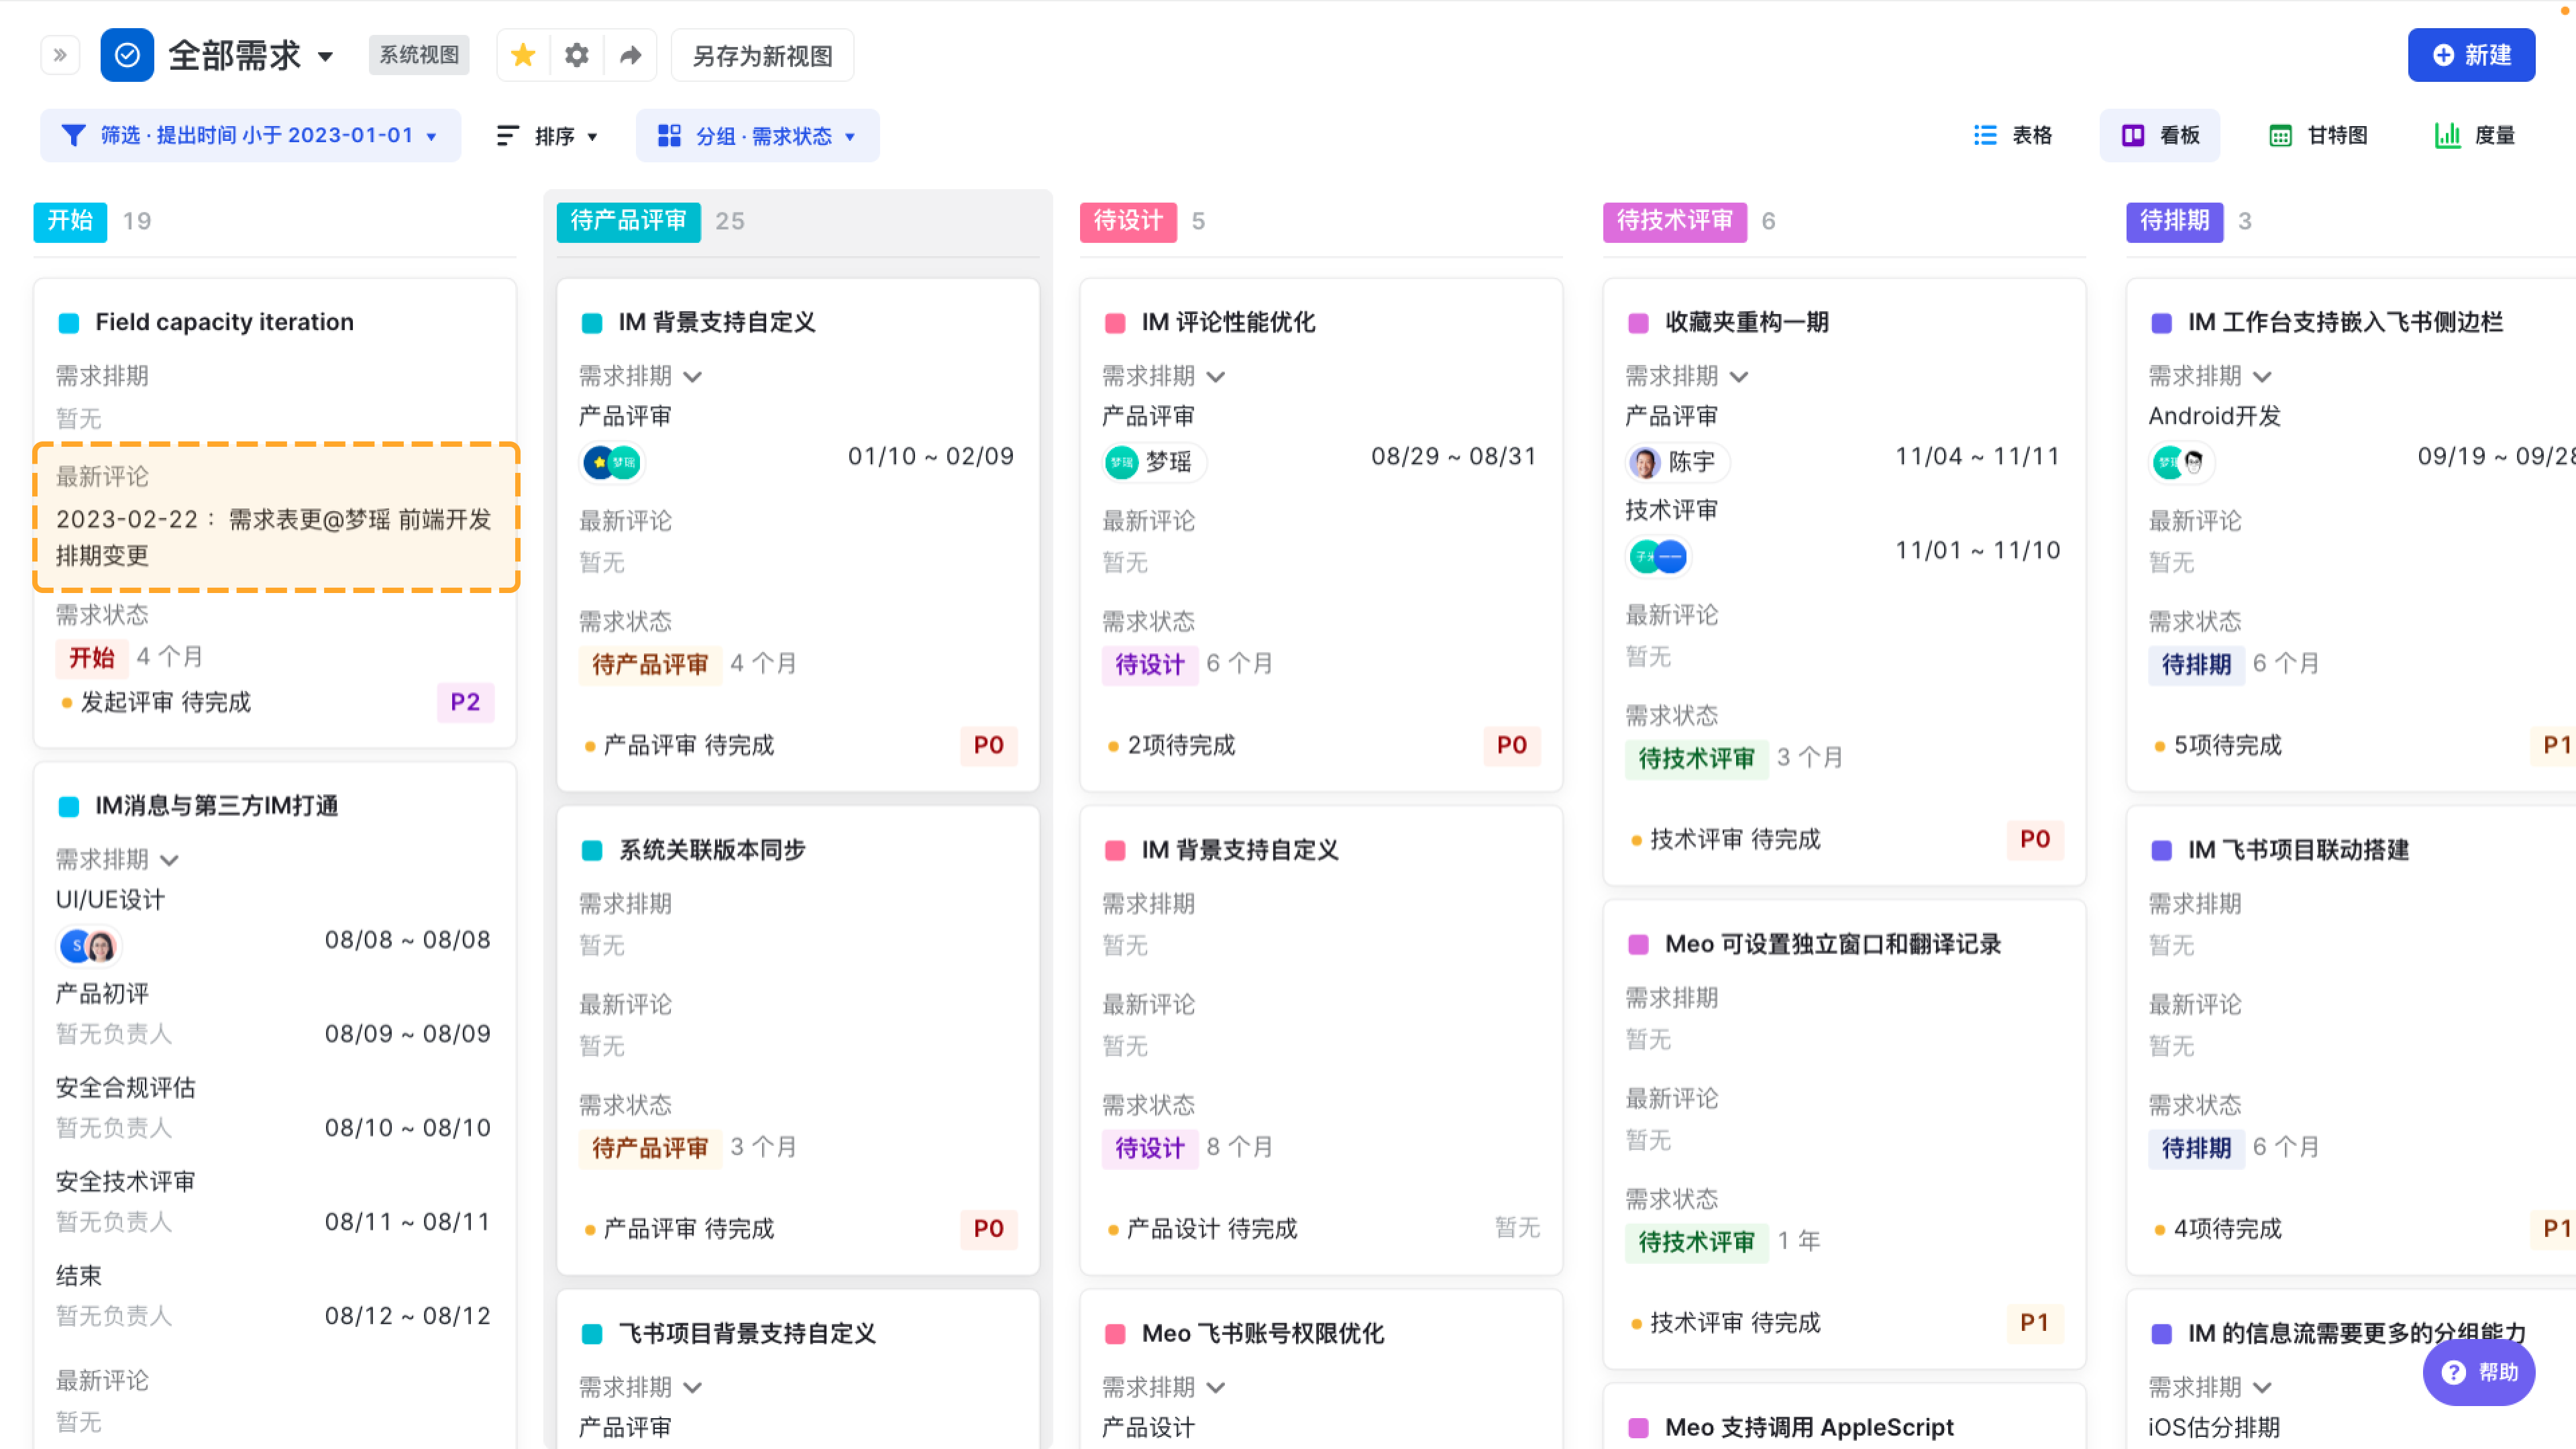The width and height of the screenshot is (2576, 1449).
Task: Collapse 需求排期 on IM 背景支持自定义 in 待产品评审
Action: pyautogui.click(x=693, y=377)
